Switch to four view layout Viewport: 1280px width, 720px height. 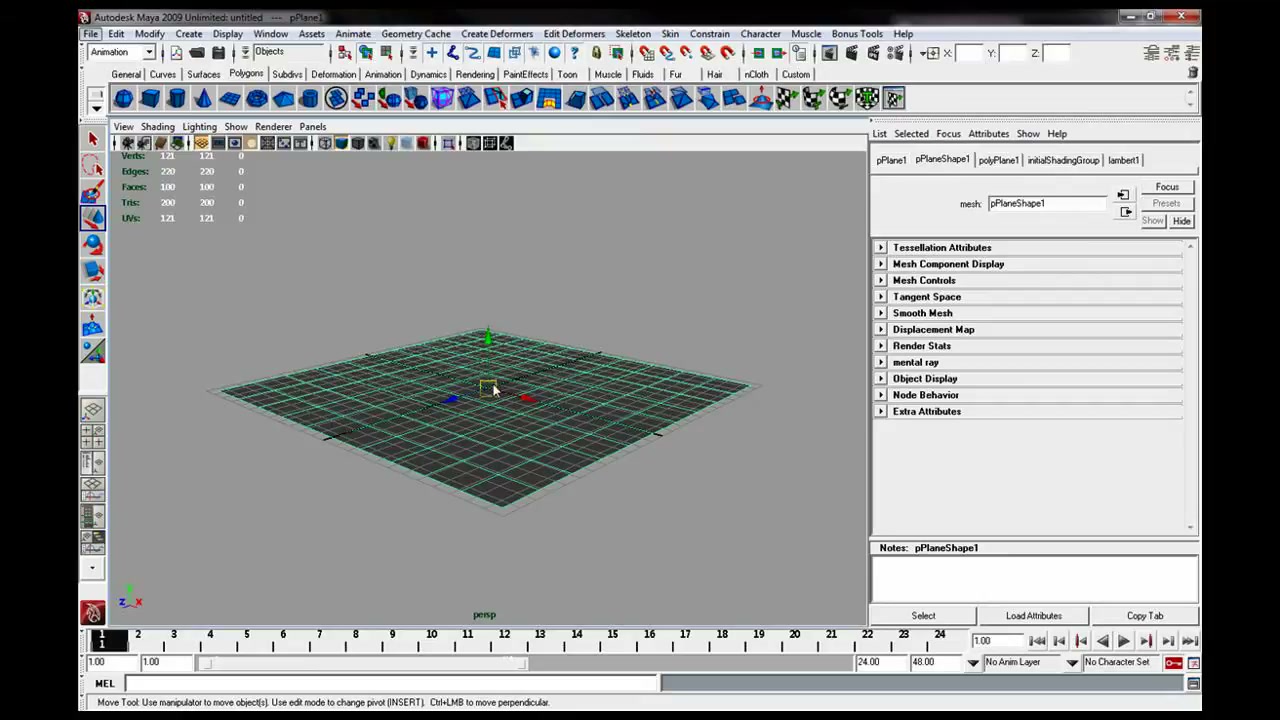pyautogui.click(x=93, y=435)
